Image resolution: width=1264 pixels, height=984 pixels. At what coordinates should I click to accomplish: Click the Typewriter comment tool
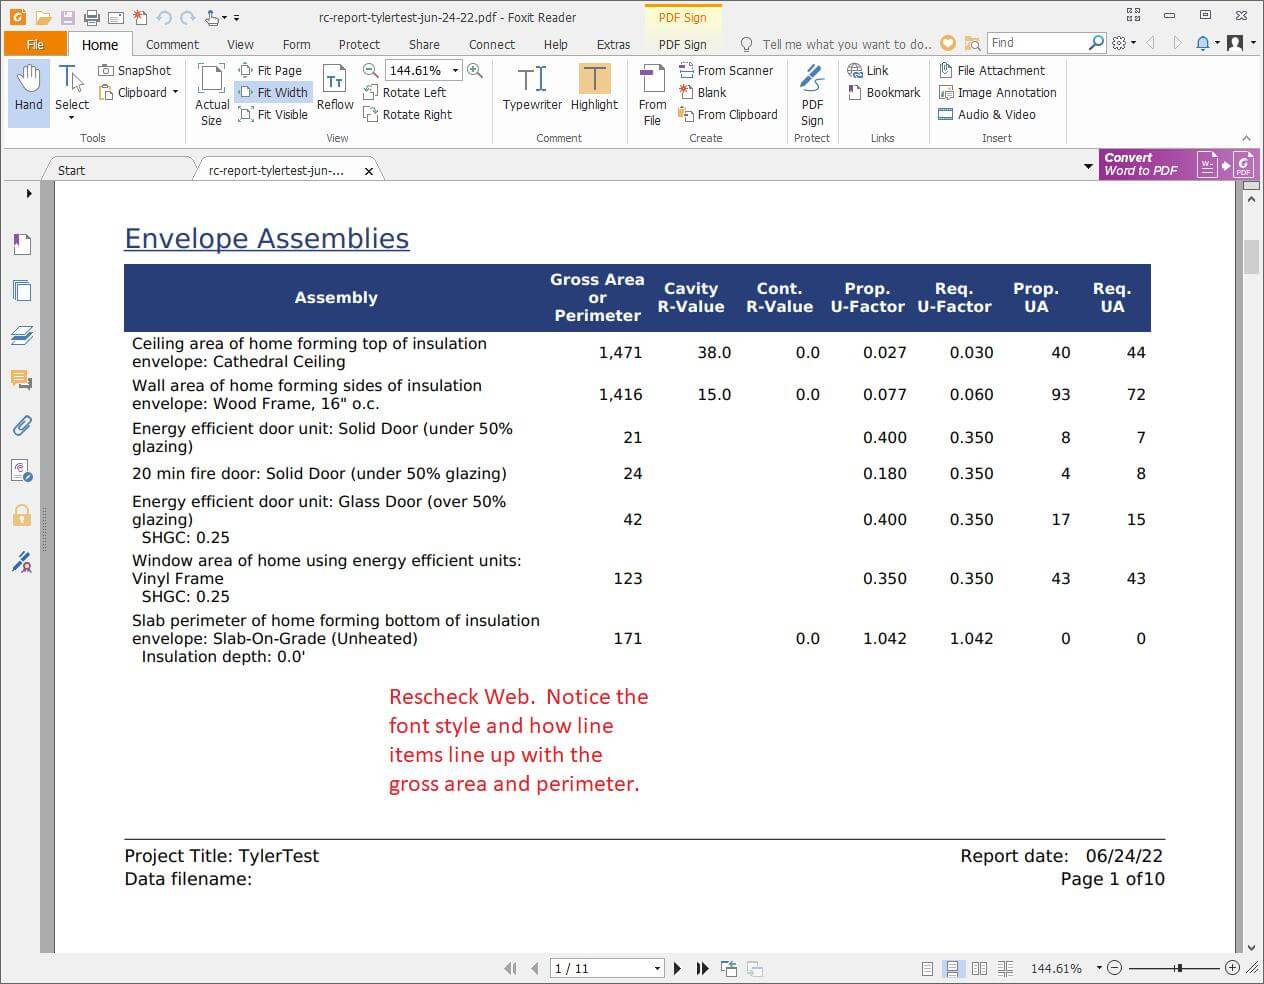(532, 88)
